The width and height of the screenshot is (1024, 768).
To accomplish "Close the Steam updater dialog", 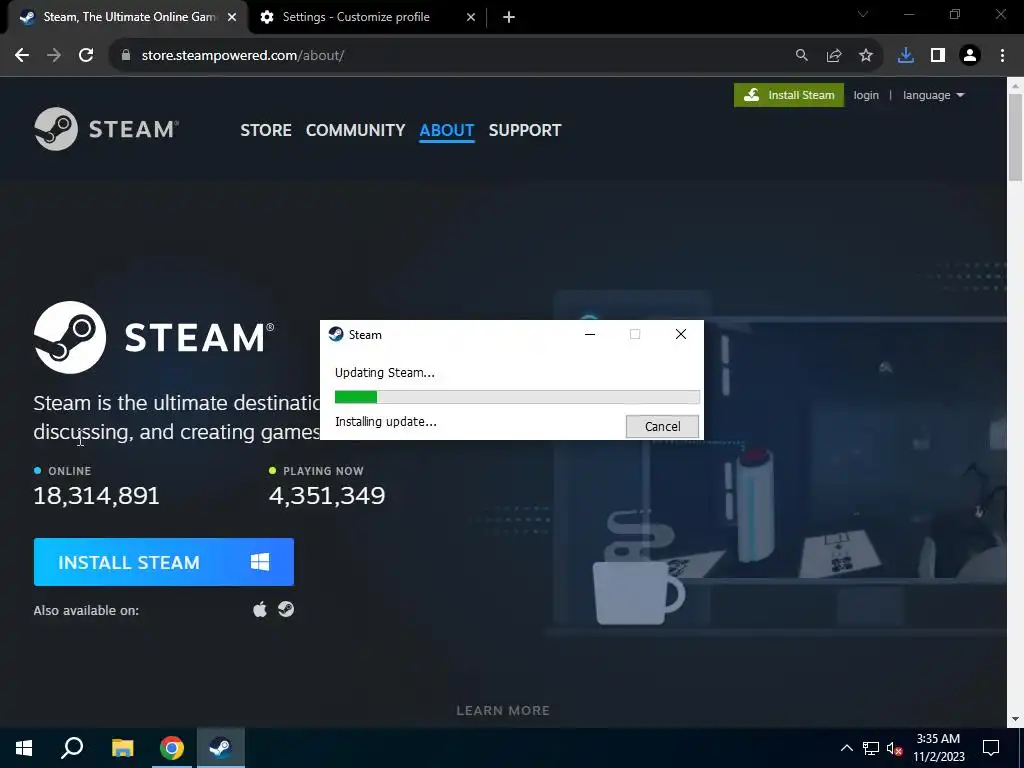I will pyautogui.click(x=680, y=334).
